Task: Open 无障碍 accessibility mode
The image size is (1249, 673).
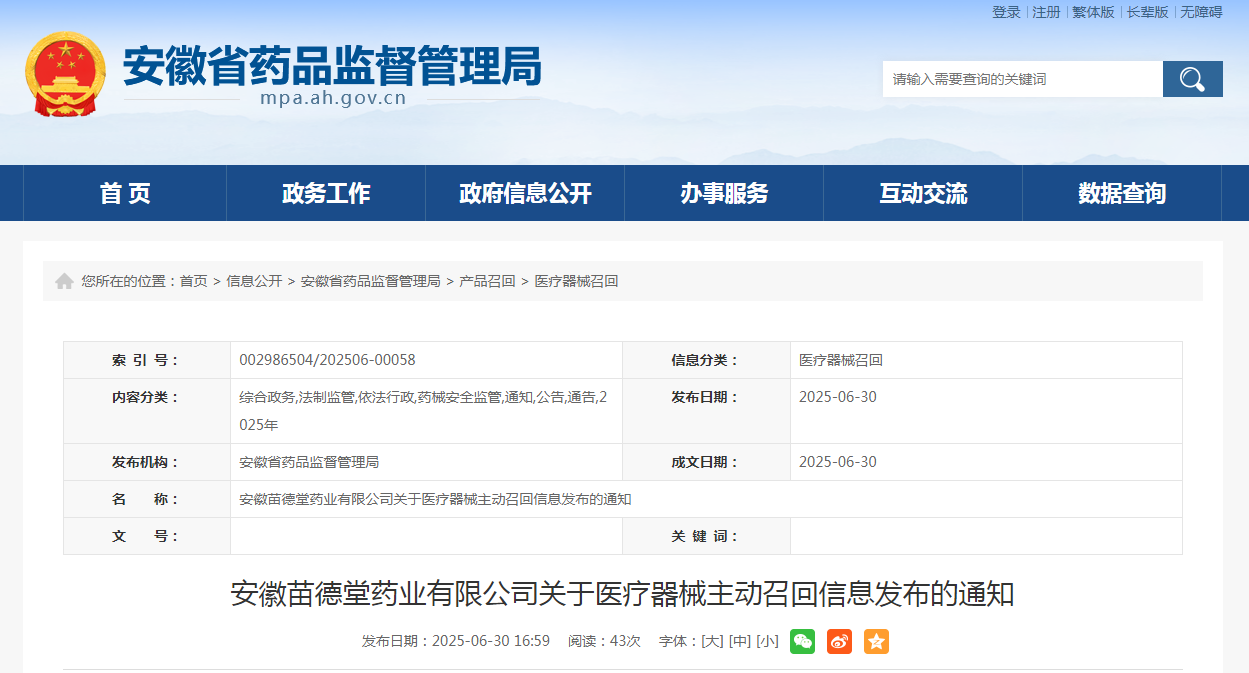Action: (1201, 12)
